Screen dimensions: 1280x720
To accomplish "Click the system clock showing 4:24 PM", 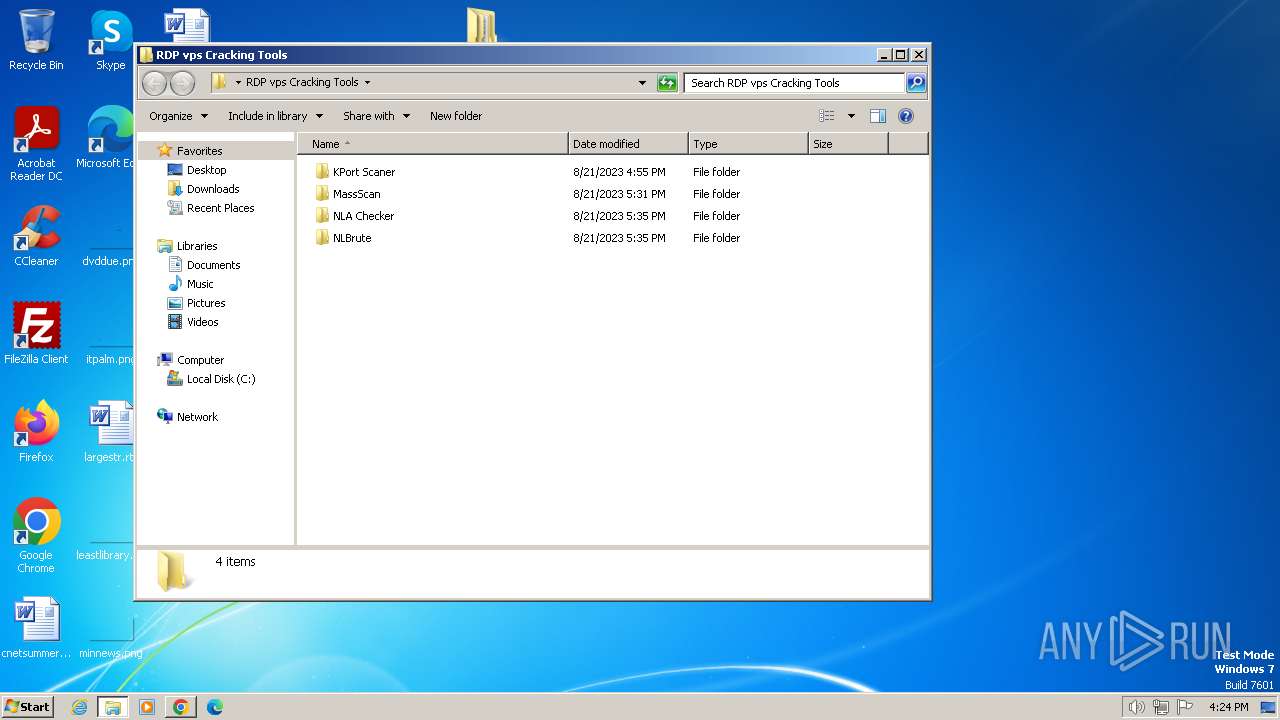I will (1229, 707).
